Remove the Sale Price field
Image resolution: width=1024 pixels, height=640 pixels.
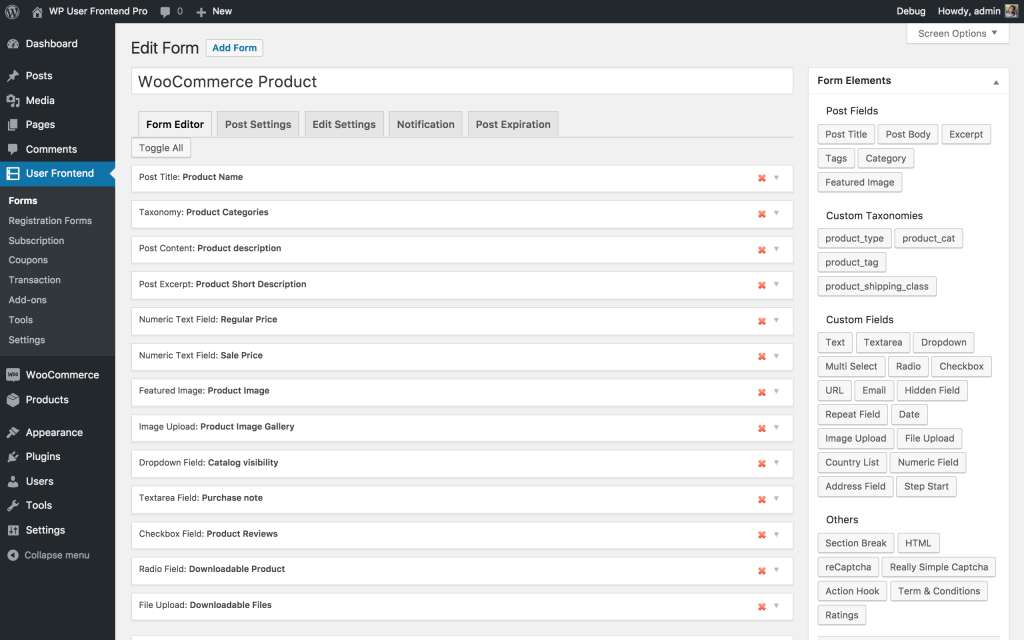(761, 357)
